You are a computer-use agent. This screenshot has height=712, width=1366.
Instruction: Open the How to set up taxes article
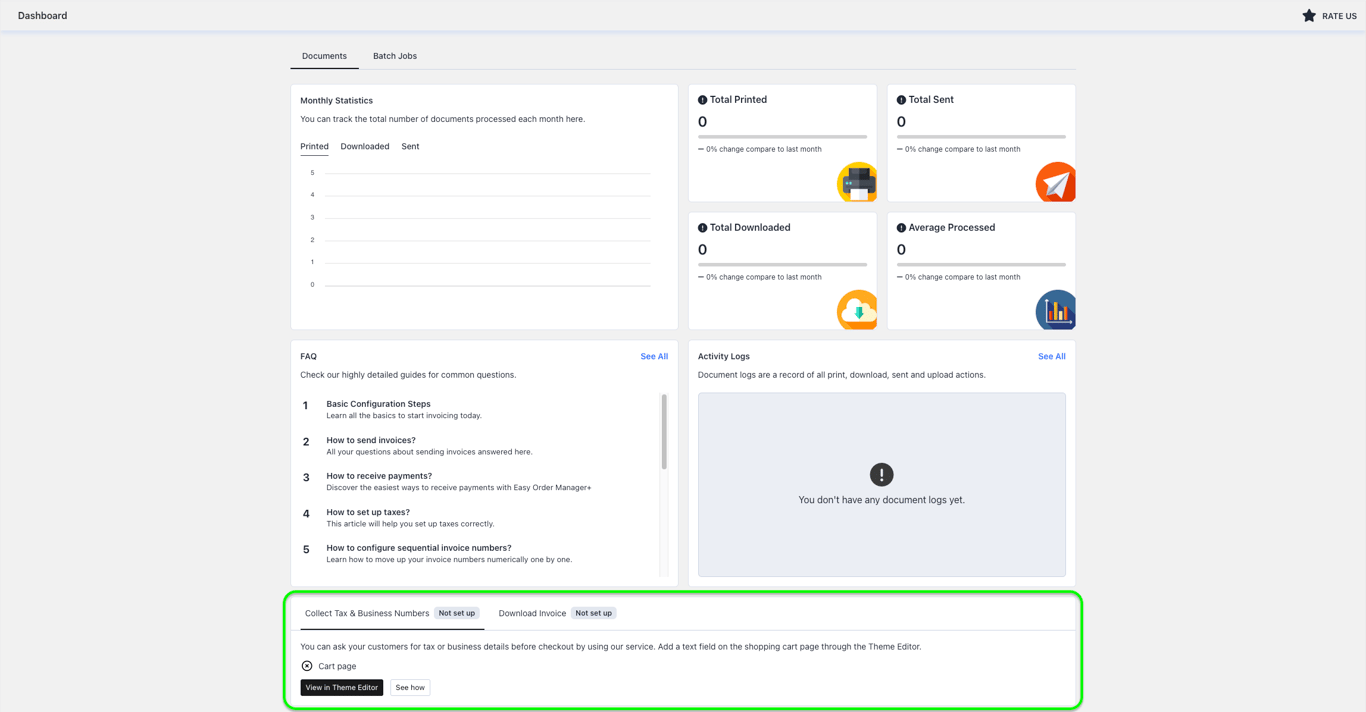tap(368, 512)
